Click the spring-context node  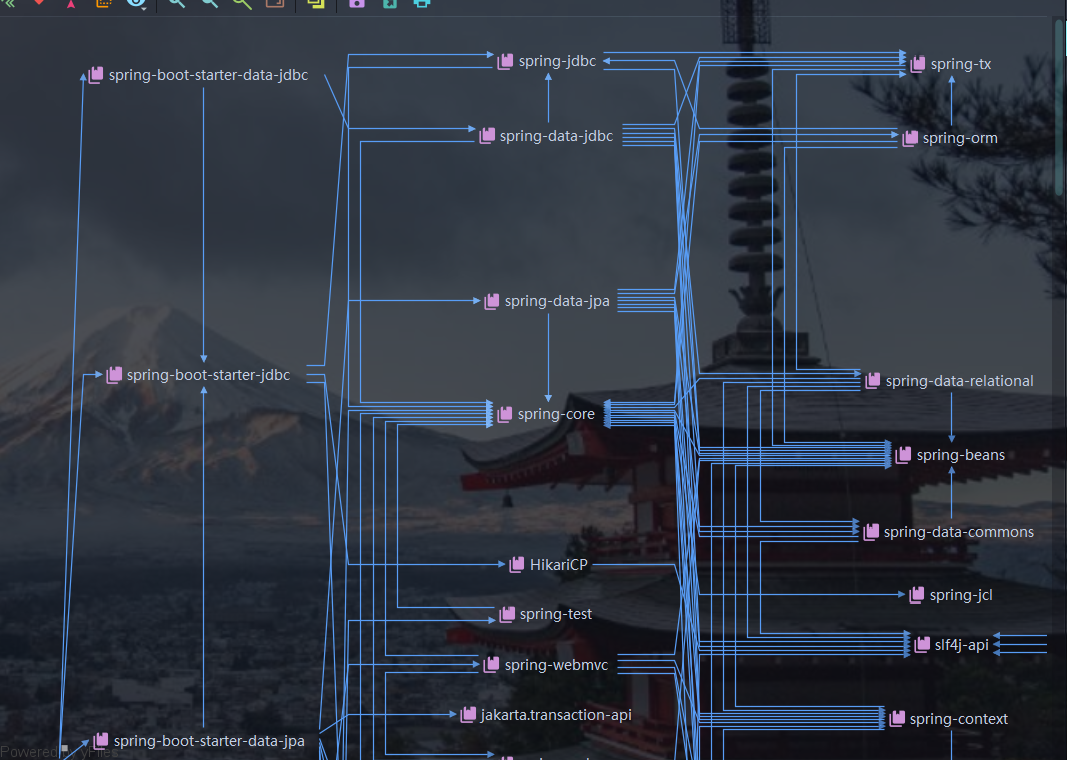click(x=949, y=718)
